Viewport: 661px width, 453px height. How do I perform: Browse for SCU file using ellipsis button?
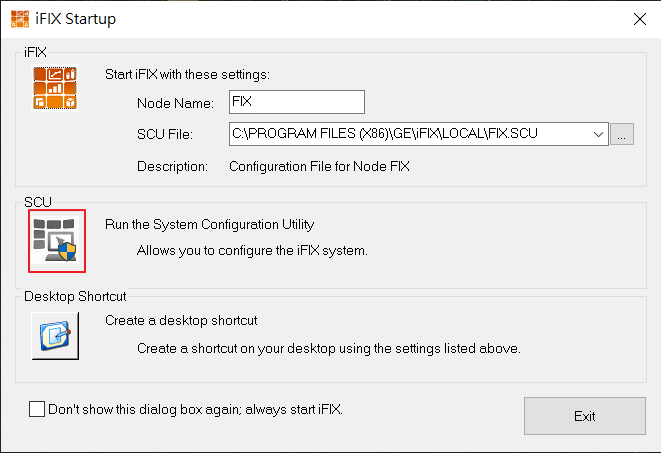pos(622,134)
